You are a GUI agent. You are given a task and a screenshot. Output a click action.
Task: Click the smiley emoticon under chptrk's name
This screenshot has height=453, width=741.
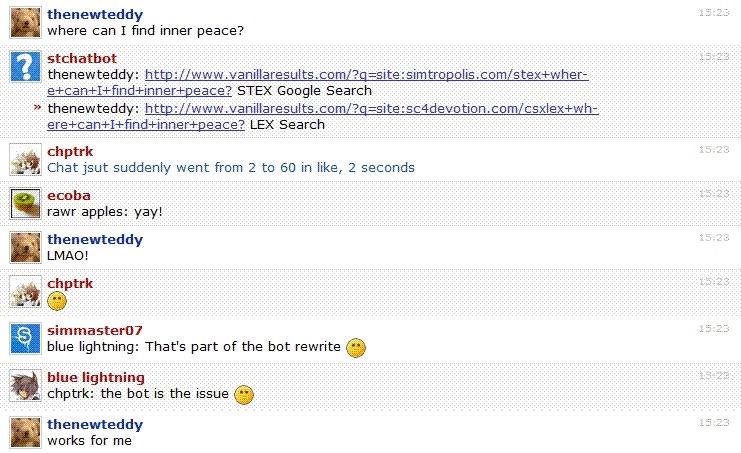point(57,301)
